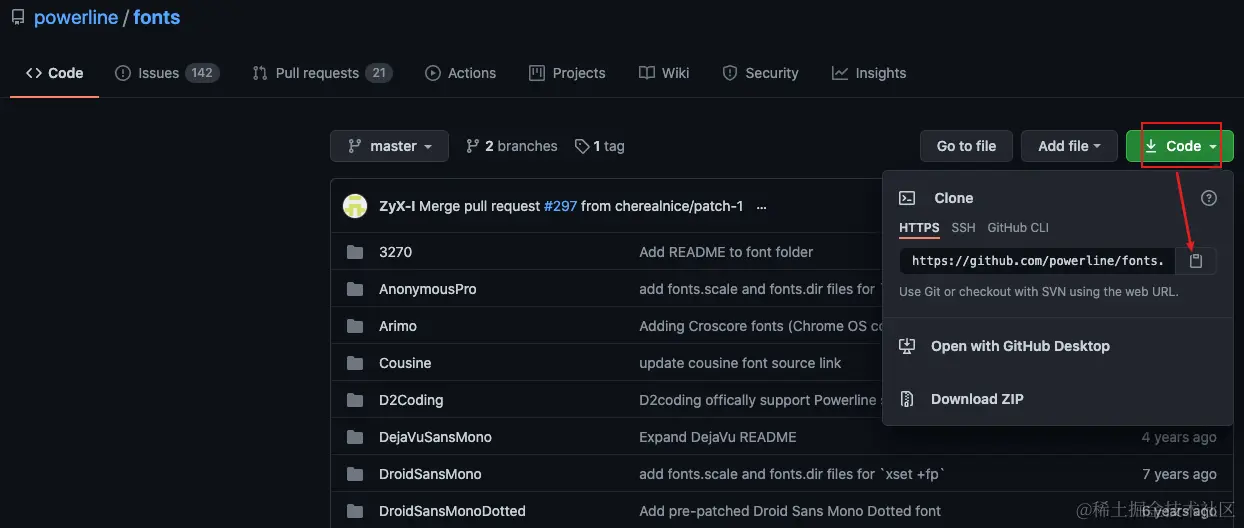Switch to the SSH clone tab
Viewport: 1244px width, 528px height.
tap(963, 228)
